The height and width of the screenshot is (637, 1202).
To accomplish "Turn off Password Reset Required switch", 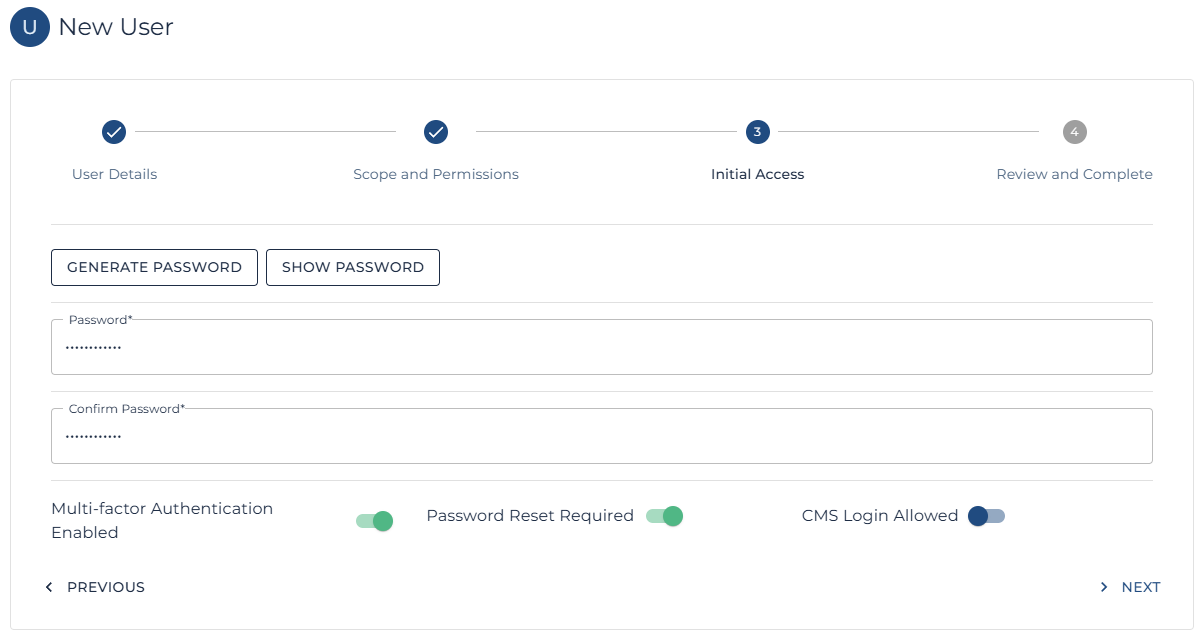I will pyautogui.click(x=664, y=516).
